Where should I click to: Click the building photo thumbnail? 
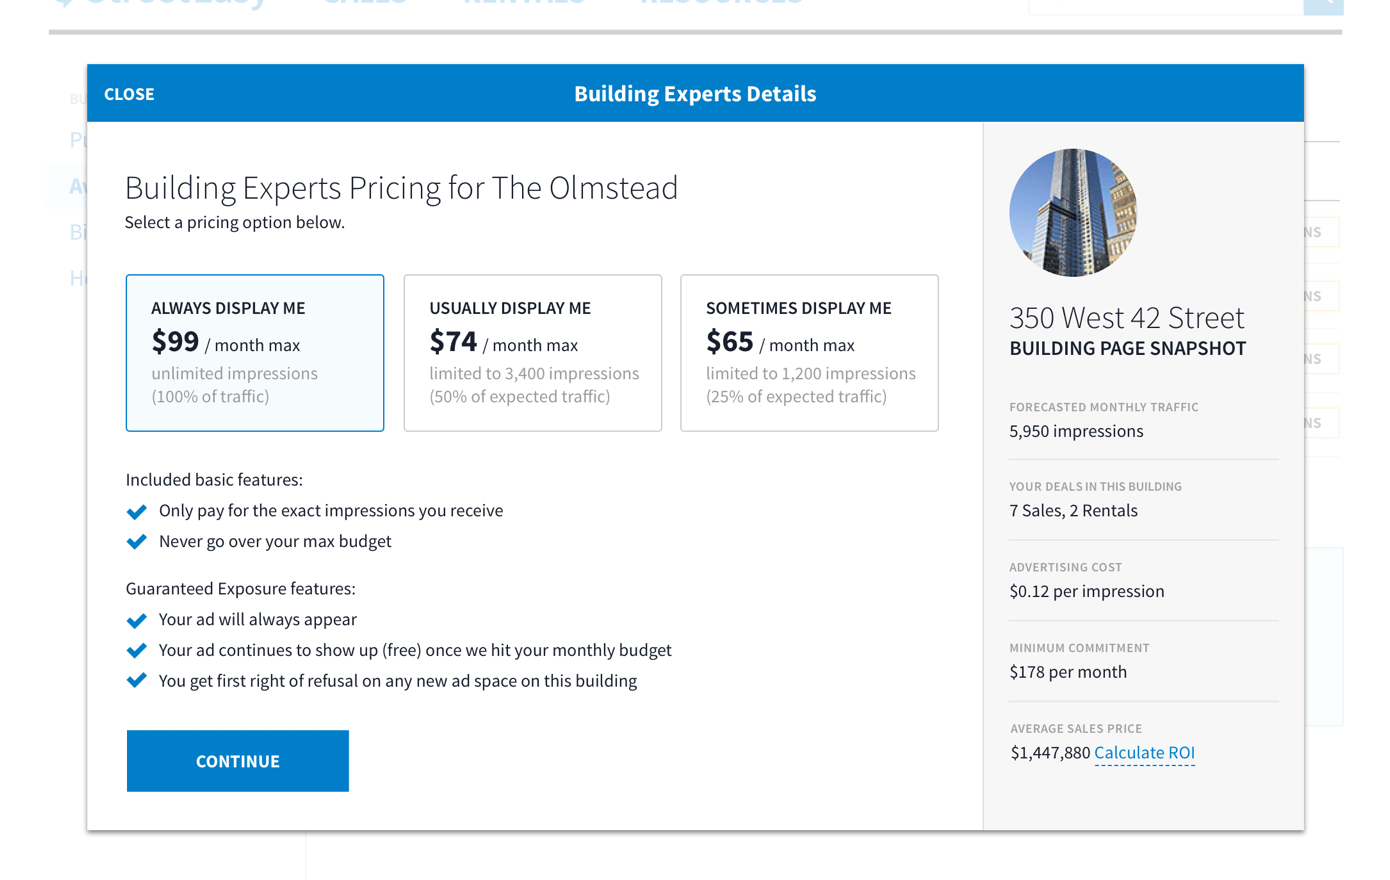pos(1073,213)
